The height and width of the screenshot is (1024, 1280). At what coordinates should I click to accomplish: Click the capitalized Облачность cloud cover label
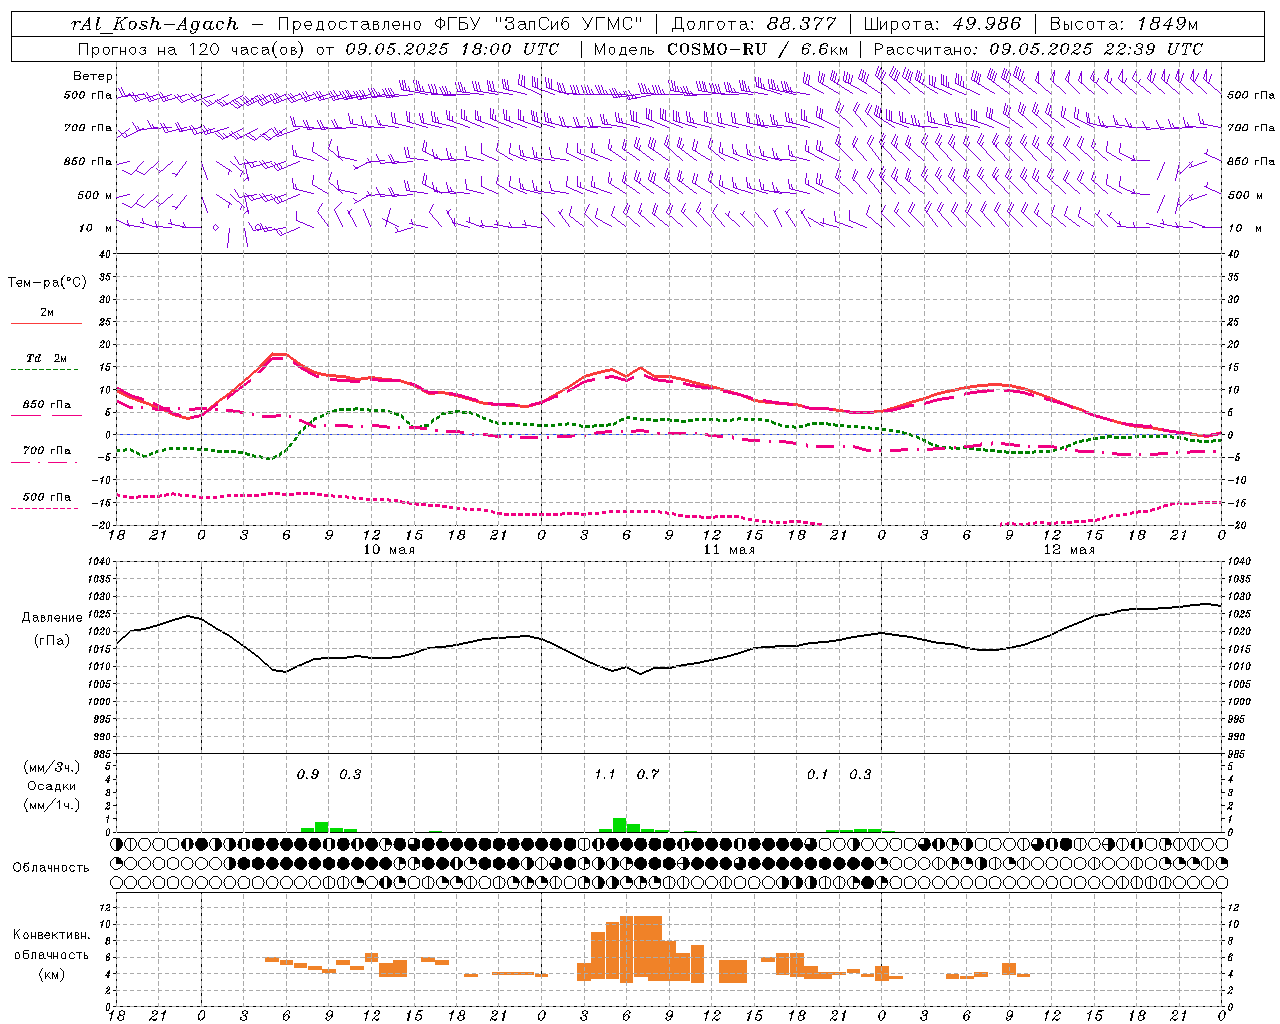[51, 868]
